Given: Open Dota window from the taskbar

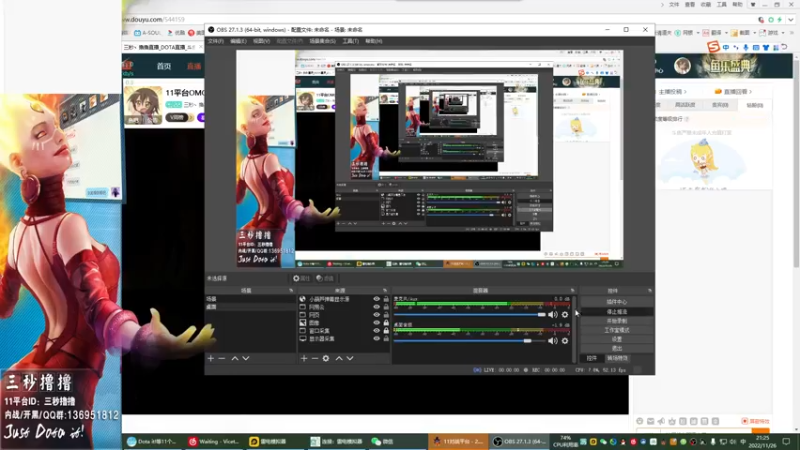Looking at the screenshot, I should [152, 441].
